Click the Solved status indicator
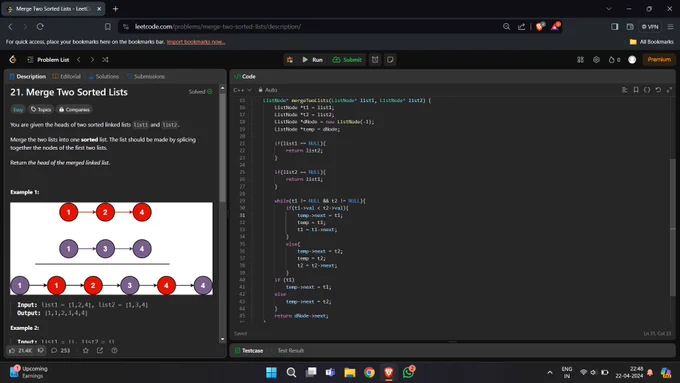 pos(200,92)
